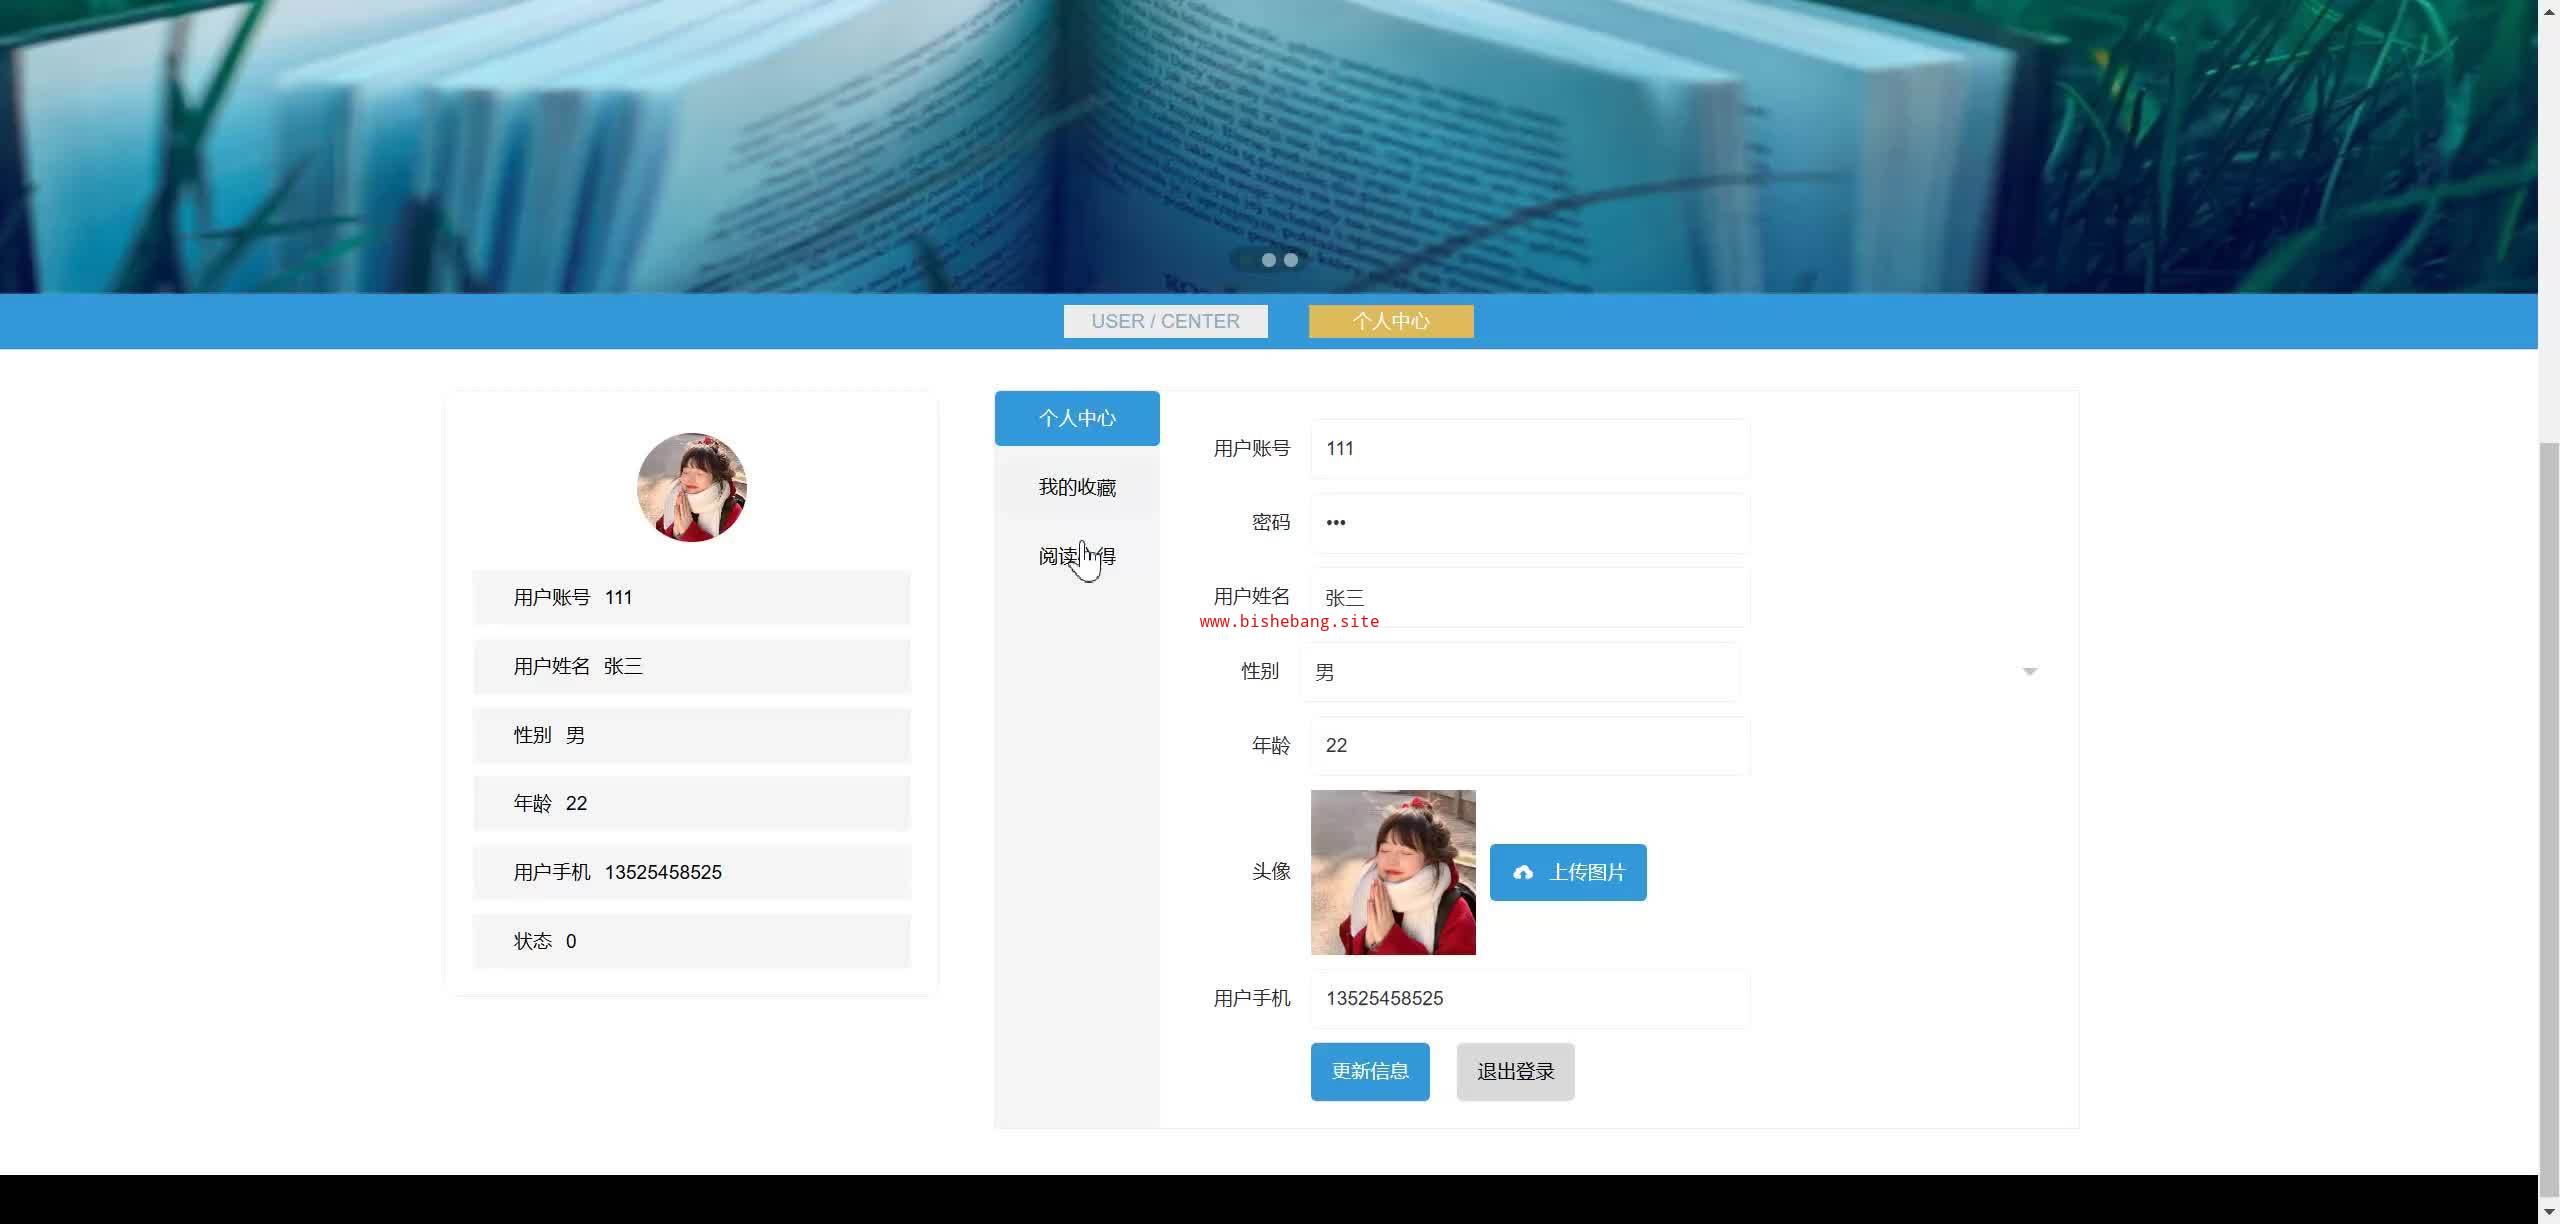Image resolution: width=2560 pixels, height=1224 pixels.
Task: Select the second carousel indicator dot
Action: pyautogui.click(x=1268, y=260)
